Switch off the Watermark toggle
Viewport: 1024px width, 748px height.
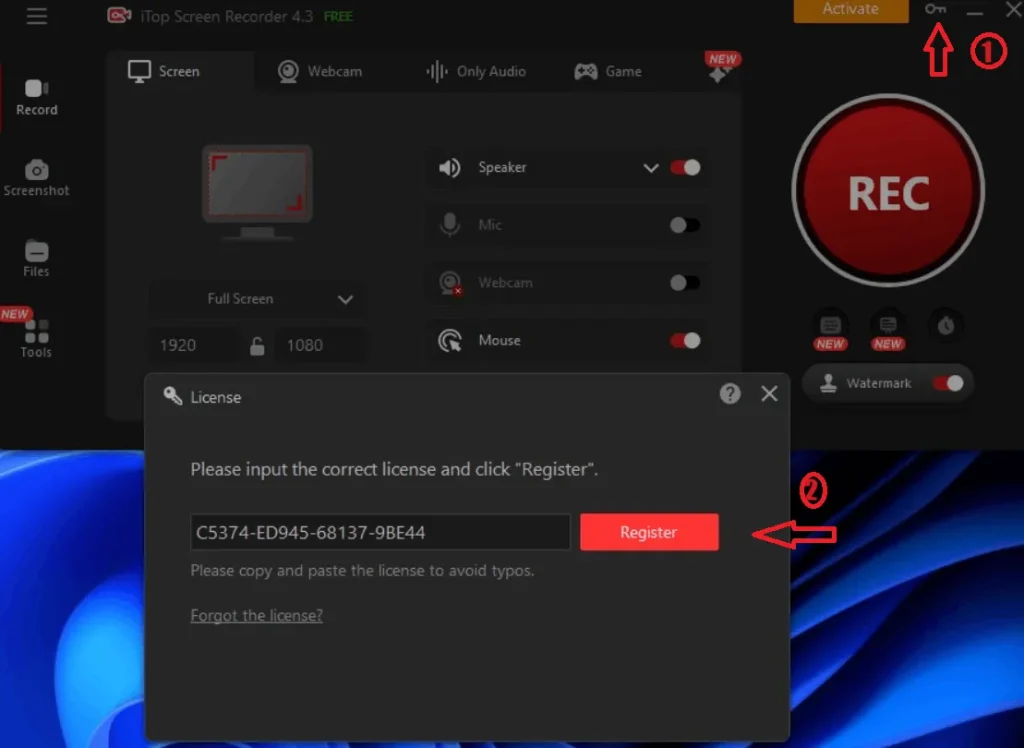point(948,383)
